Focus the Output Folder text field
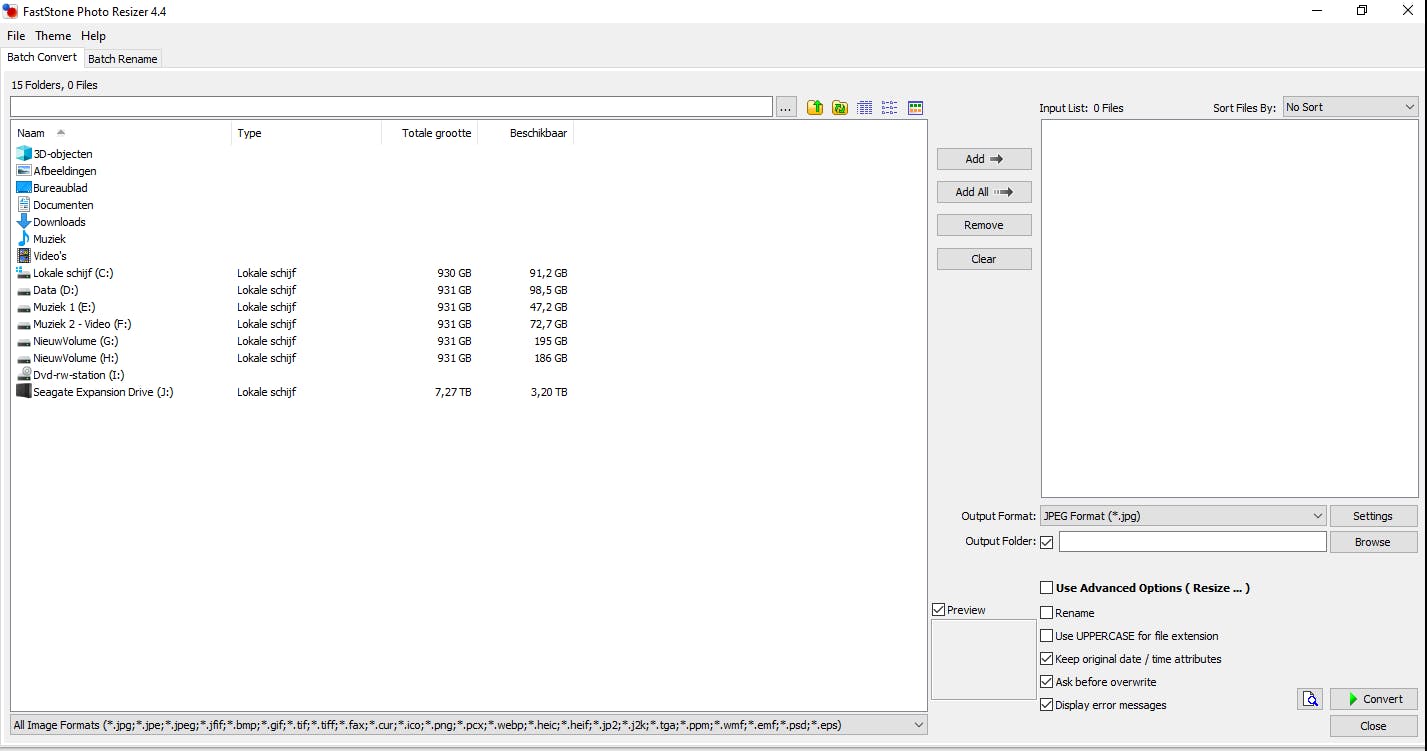Image resolution: width=1427 pixels, height=751 pixels. (x=1193, y=542)
